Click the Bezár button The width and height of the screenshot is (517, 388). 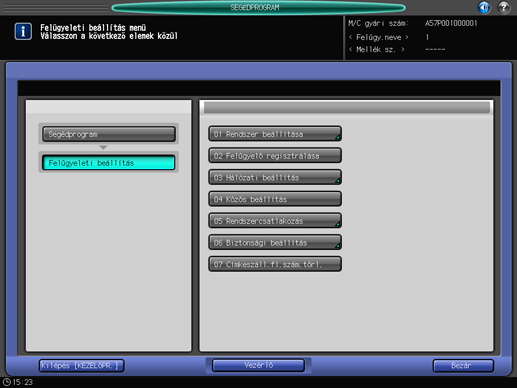463,366
